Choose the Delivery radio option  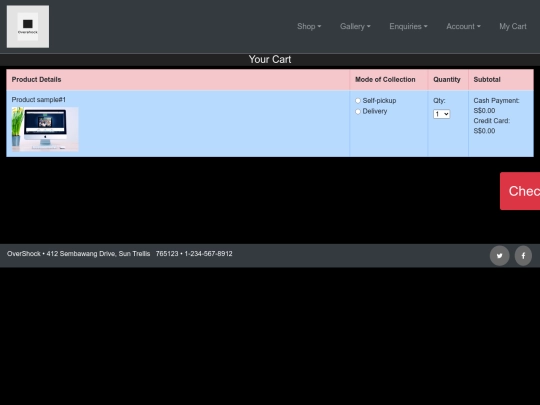[x=358, y=112]
